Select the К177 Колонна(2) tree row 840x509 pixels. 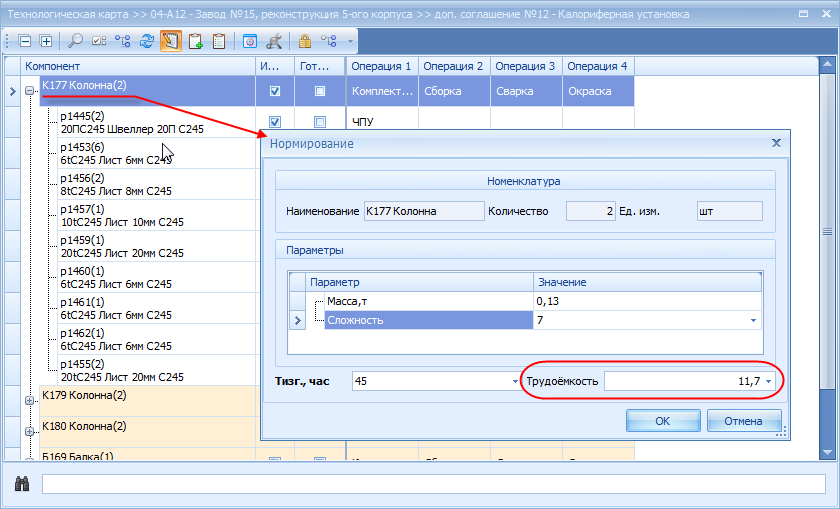pos(147,91)
